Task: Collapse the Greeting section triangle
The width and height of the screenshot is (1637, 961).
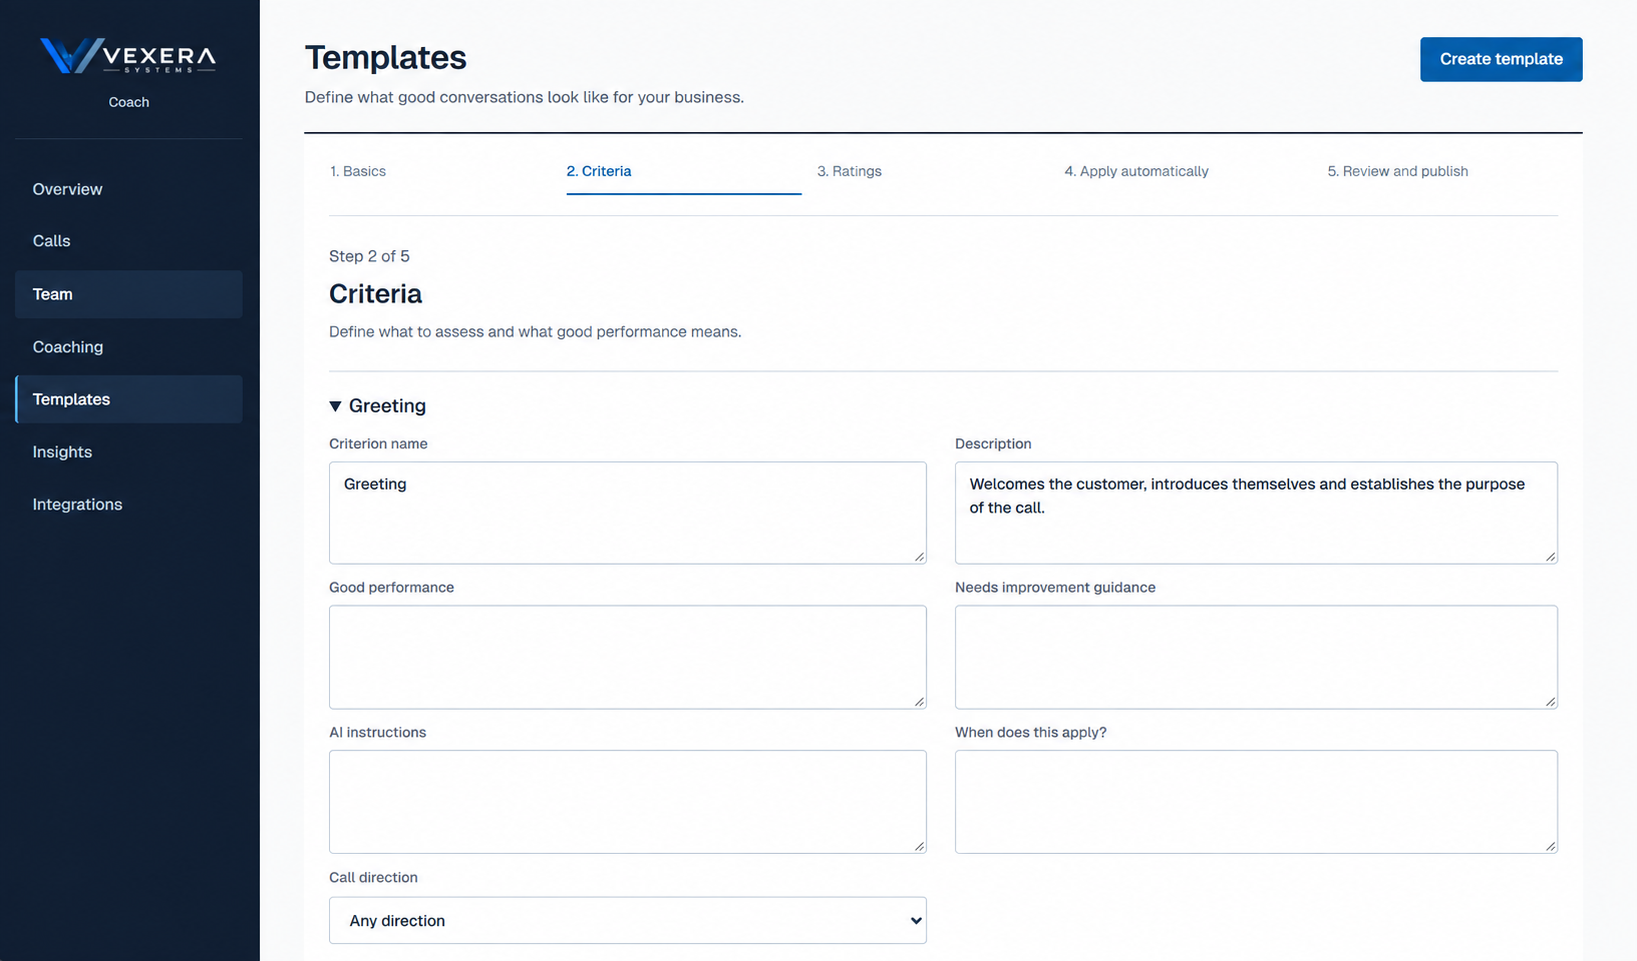Action: (335, 406)
